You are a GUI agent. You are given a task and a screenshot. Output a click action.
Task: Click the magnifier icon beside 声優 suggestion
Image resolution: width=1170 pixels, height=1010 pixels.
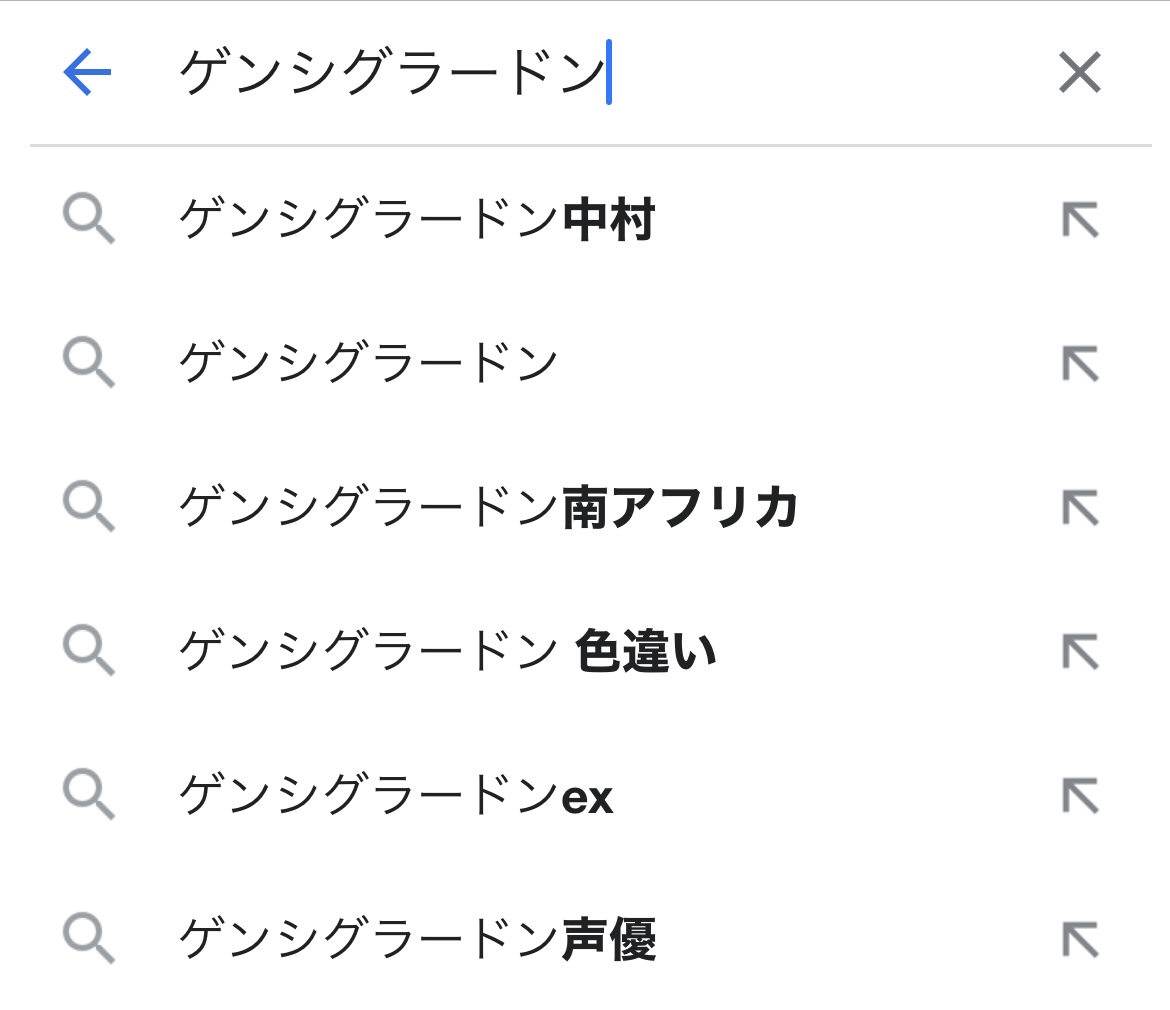pos(89,940)
